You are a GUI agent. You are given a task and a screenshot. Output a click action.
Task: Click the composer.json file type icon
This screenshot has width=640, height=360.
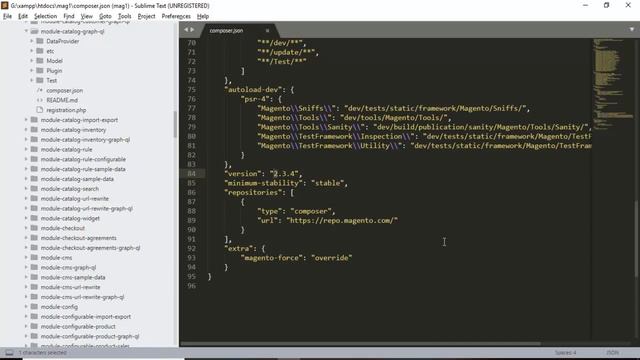coord(40,90)
